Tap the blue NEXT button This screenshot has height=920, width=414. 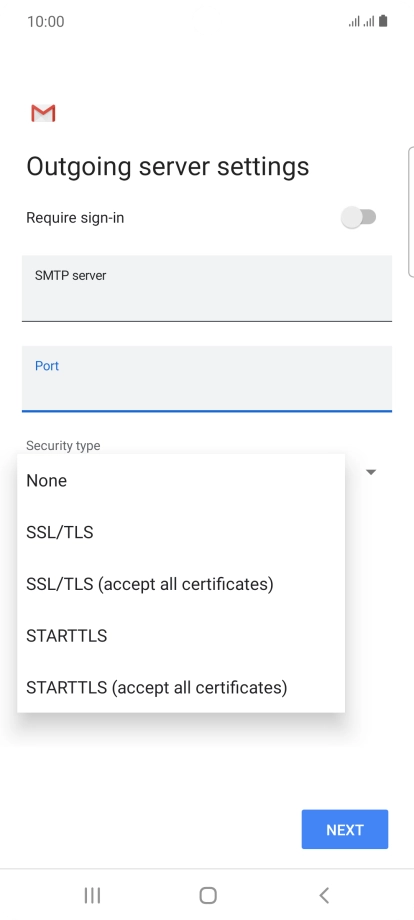tap(345, 829)
